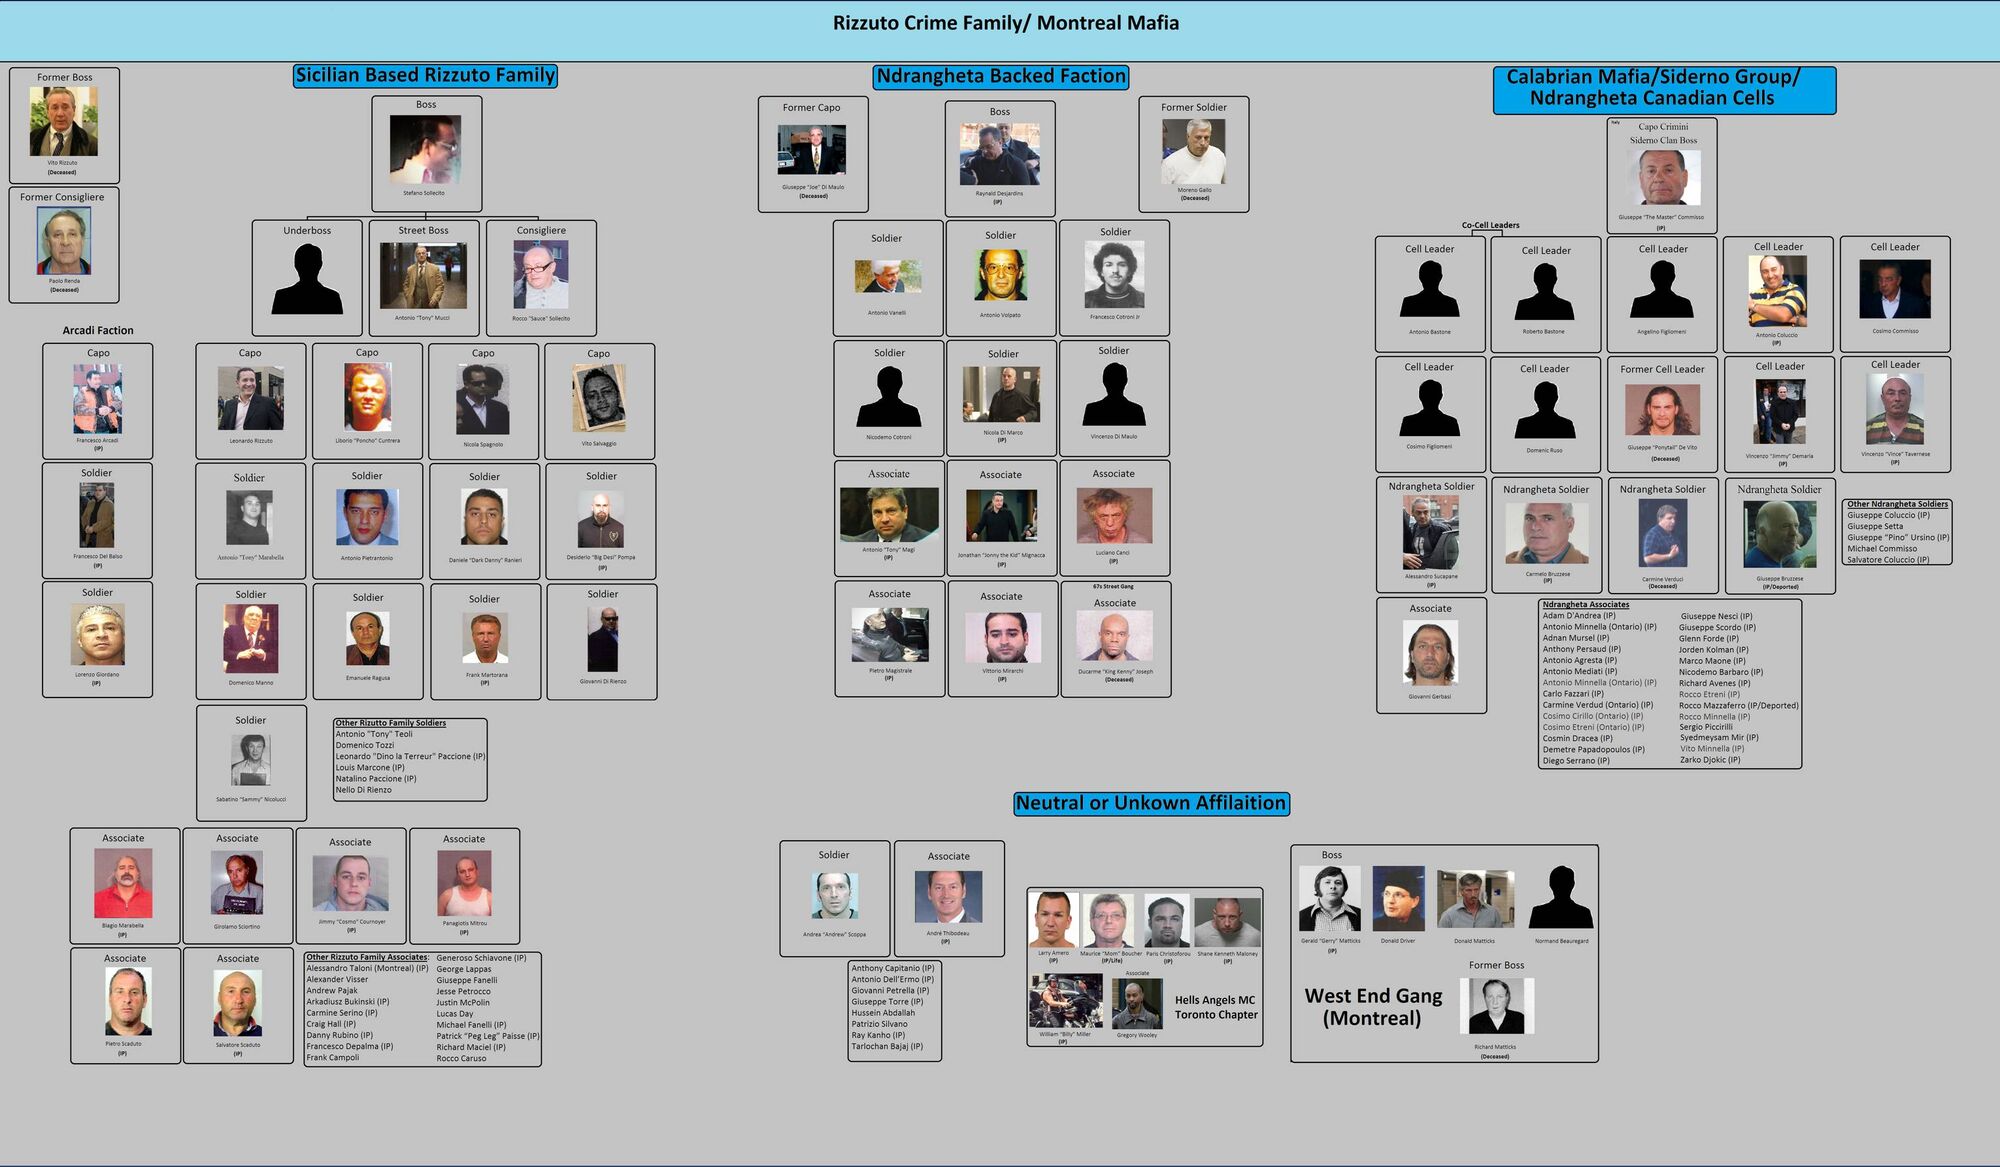Select Vincenzo "Vince" Tavernese's photo
This screenshot has height=1167, width=2000.
1895,410
